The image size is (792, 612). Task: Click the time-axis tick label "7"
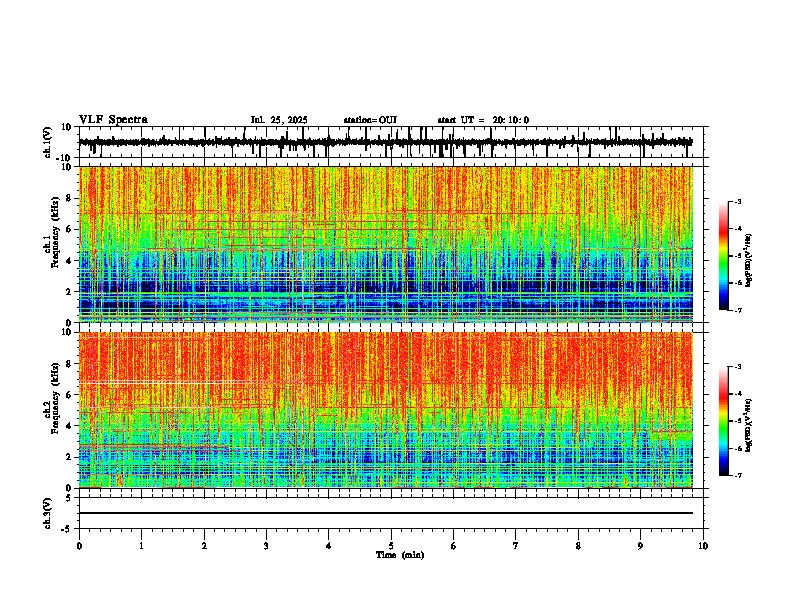516,546
